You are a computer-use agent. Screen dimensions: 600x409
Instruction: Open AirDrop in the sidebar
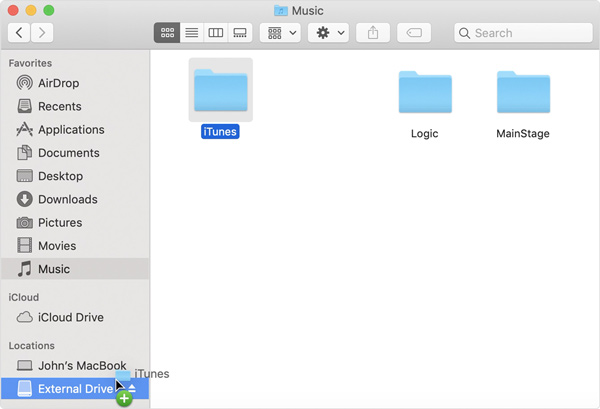point(75,83)
